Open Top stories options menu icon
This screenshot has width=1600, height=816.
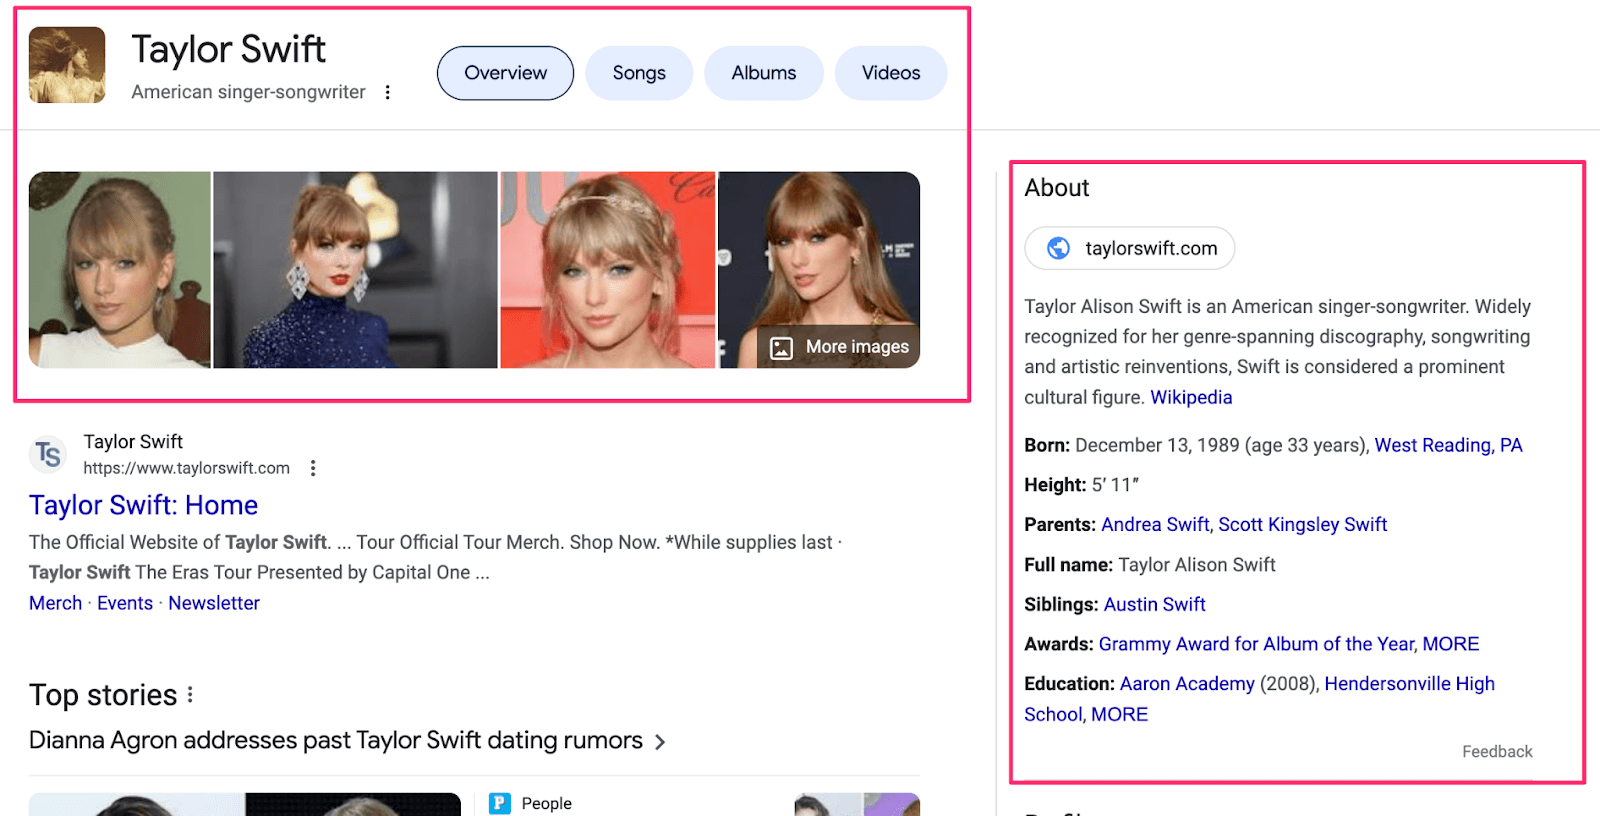pos(190,694)
